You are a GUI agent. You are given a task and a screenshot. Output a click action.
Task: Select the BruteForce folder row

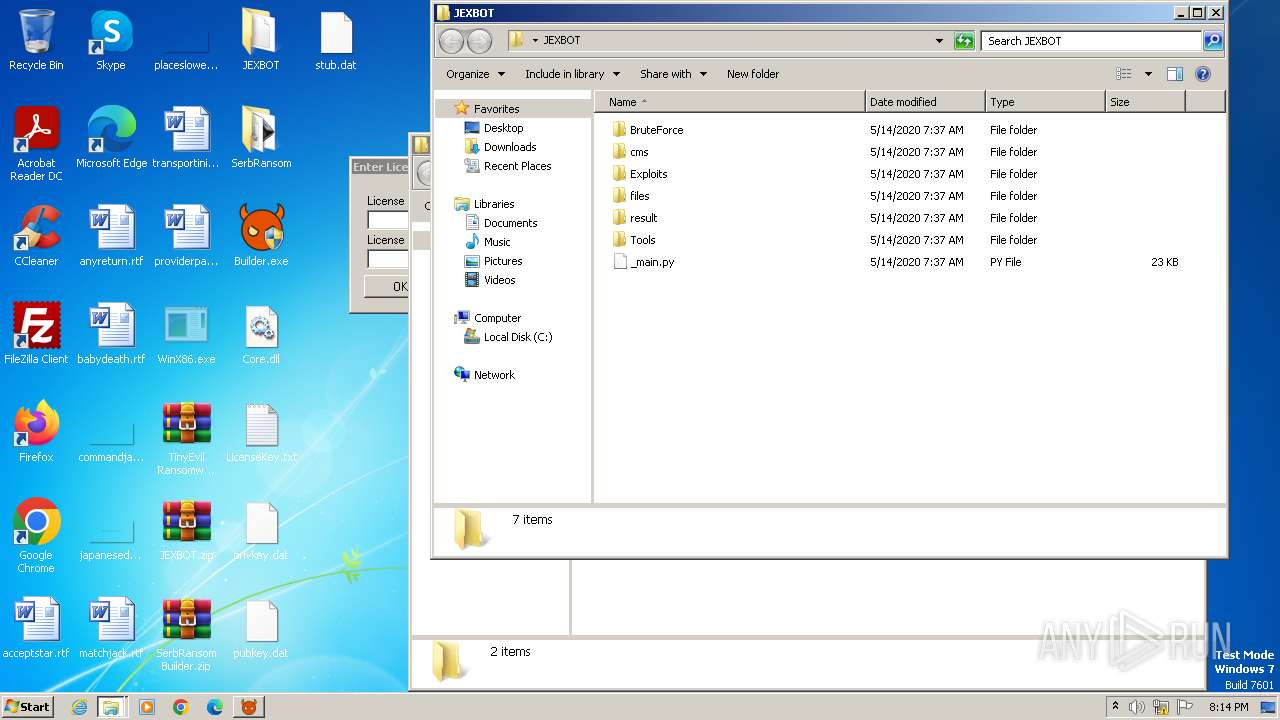(x=895, y=130)
